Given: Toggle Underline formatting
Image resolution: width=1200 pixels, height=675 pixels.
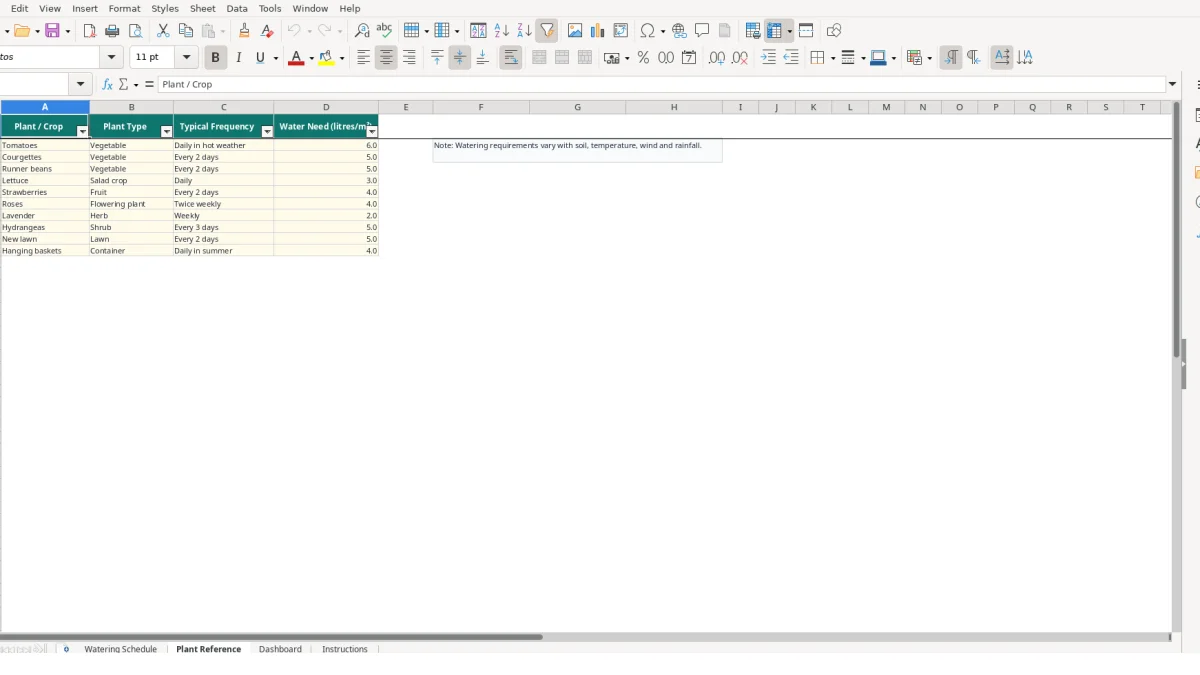Looking at the screenshot, I should 260,58.
